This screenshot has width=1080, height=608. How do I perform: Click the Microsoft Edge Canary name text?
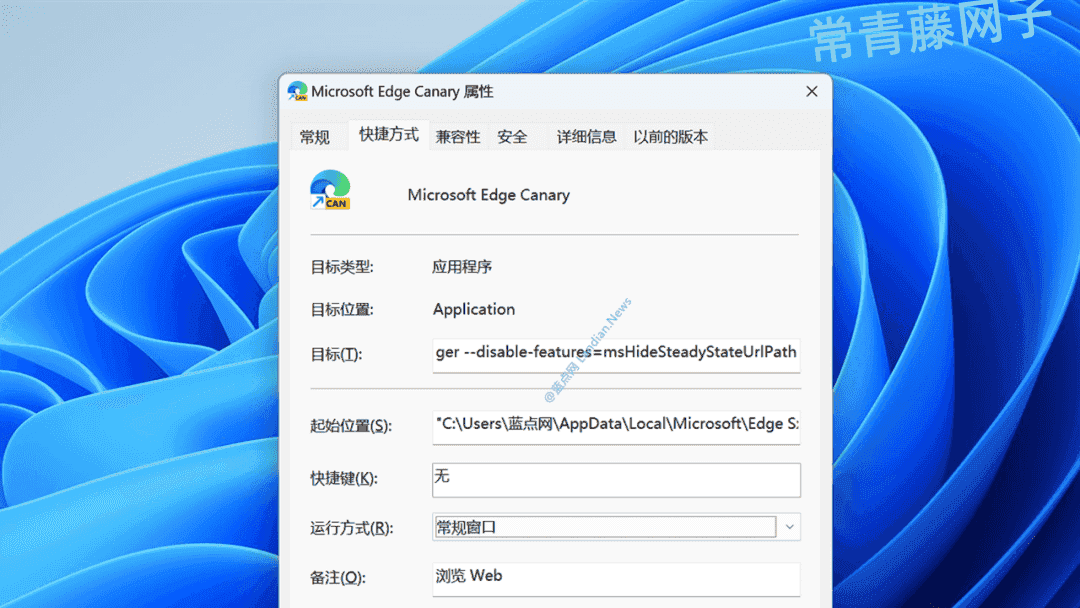click(488, 195)
